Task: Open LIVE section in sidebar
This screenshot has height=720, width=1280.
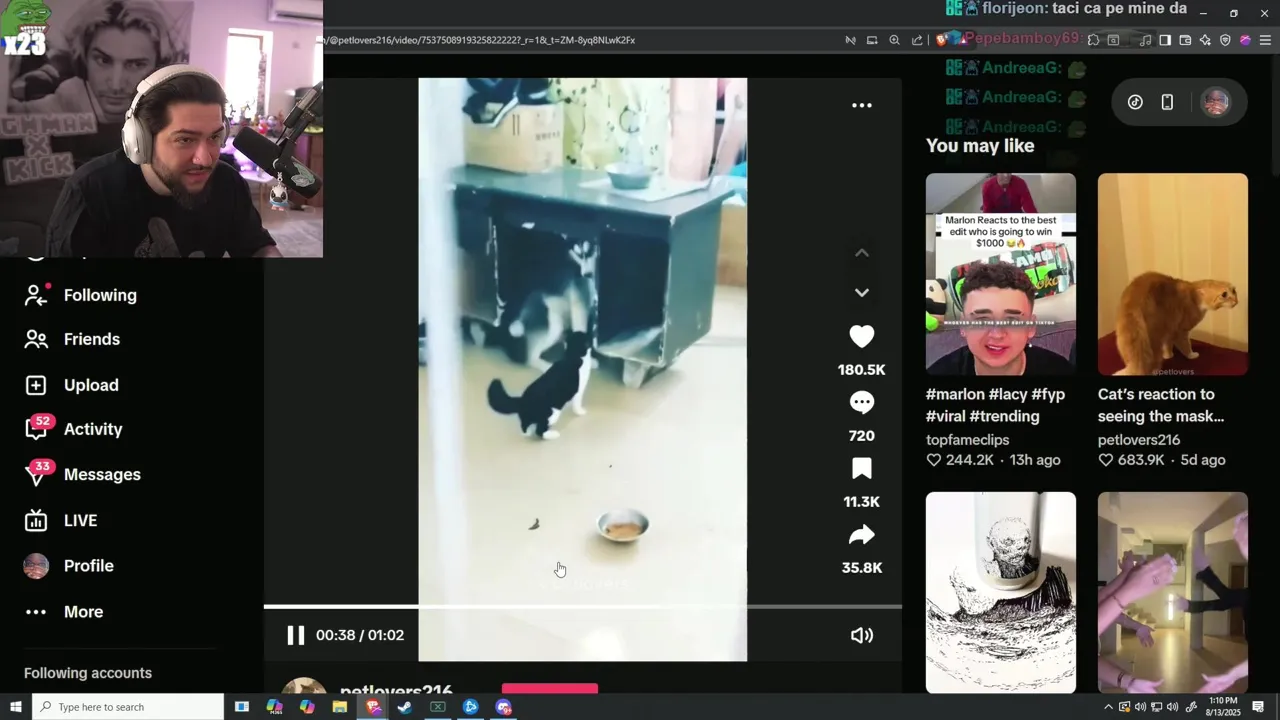Action: click(80, 520)
